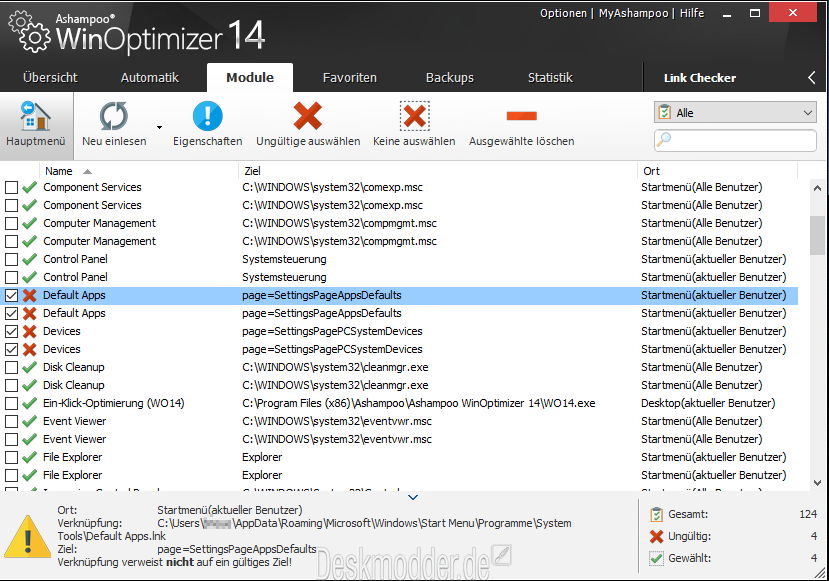Select the Ein-Klick-Optimierung (WO14) entry

pyautogui.click(x=114, y=403)
